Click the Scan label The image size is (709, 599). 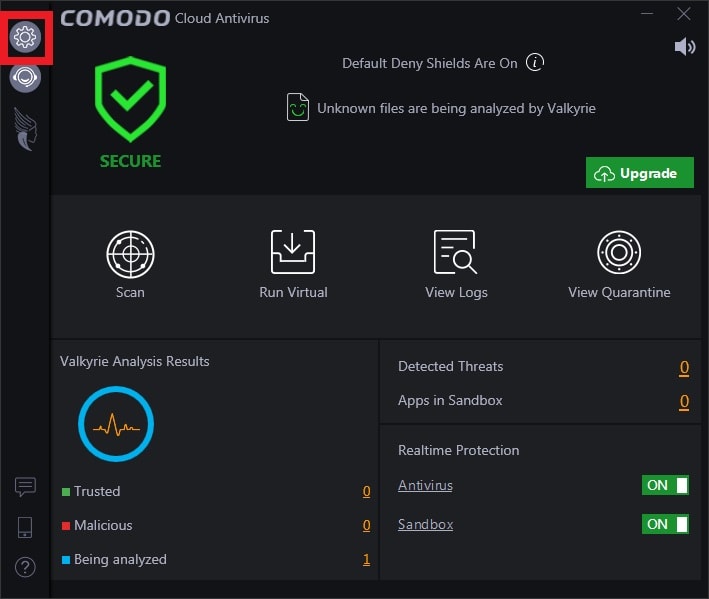pyautogui.click(x=130, y=292)
